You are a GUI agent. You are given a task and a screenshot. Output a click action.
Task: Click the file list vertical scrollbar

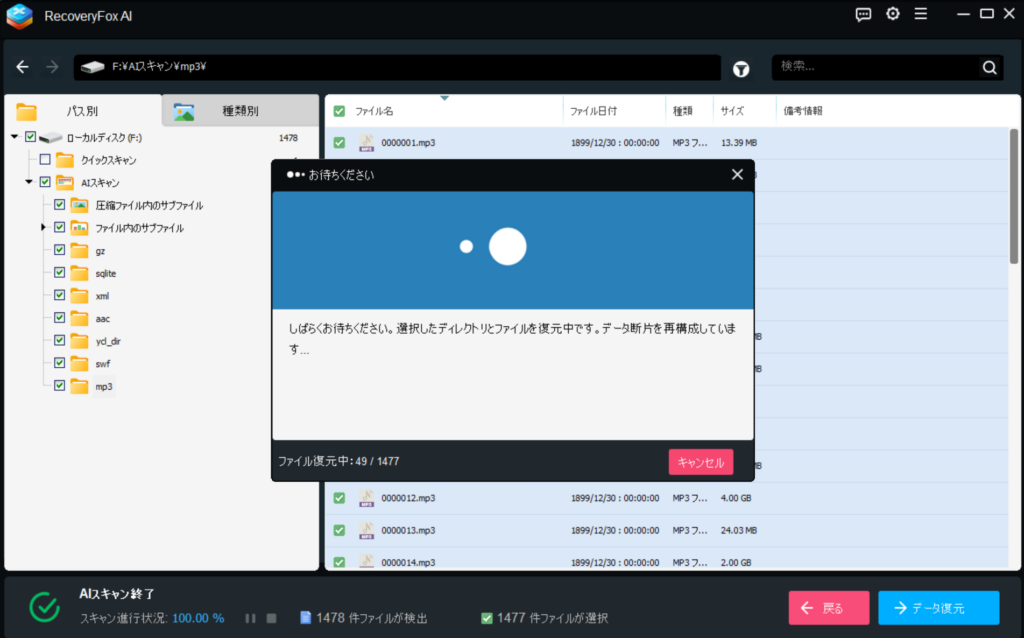[1013, 200]
